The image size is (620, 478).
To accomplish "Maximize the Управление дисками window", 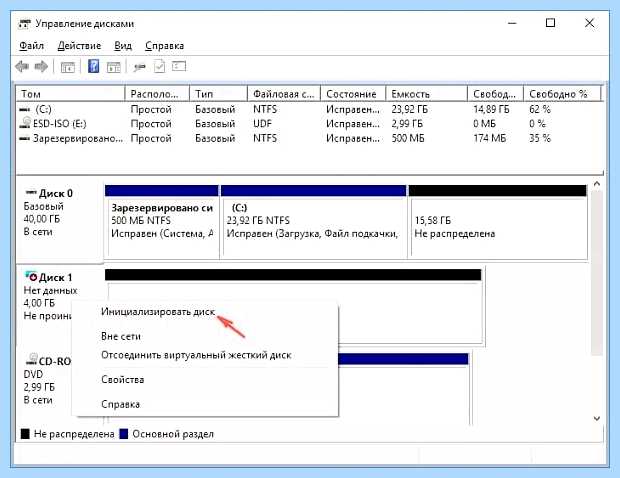I will pos(550,23).
